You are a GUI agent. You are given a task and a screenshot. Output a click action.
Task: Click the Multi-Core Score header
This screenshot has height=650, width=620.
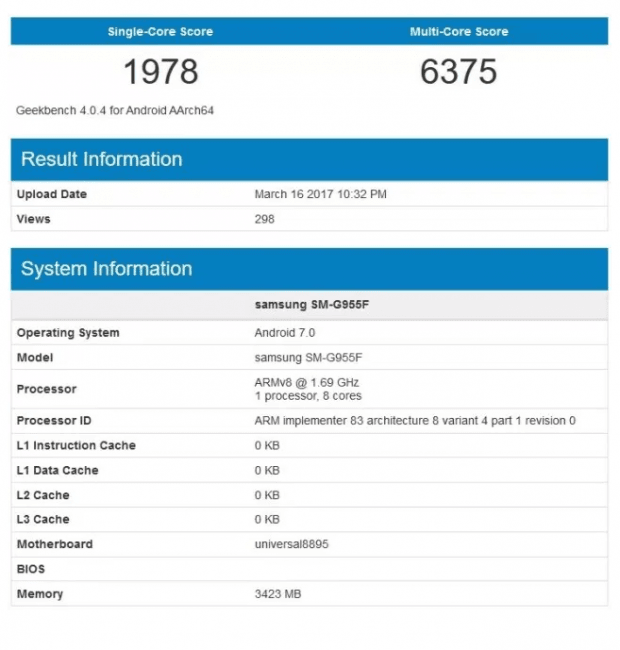click(x=459, y=32)
